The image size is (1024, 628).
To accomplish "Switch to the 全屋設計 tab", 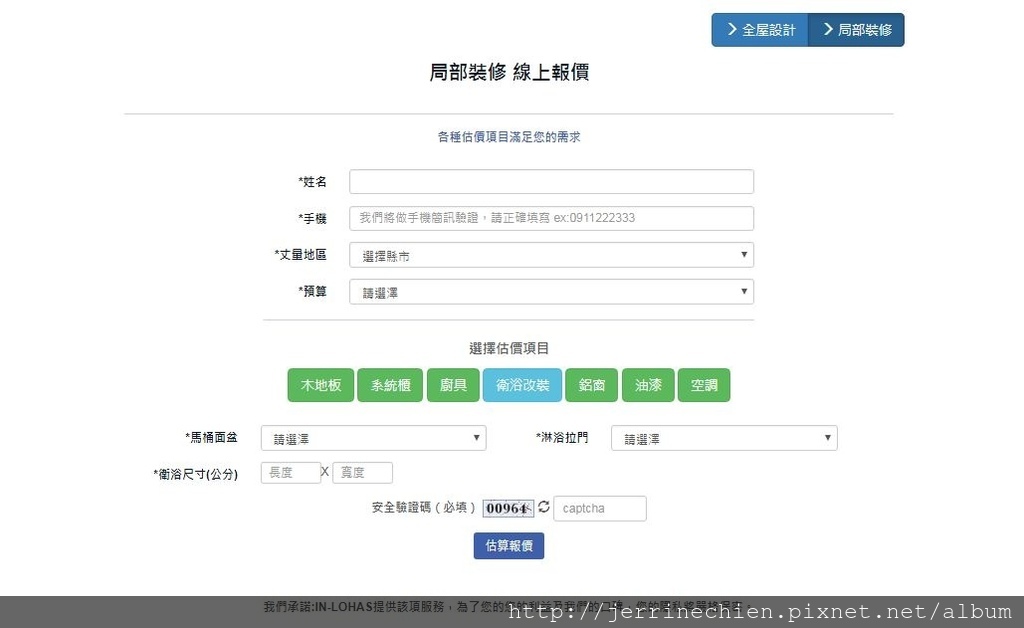I will [759, 29].
